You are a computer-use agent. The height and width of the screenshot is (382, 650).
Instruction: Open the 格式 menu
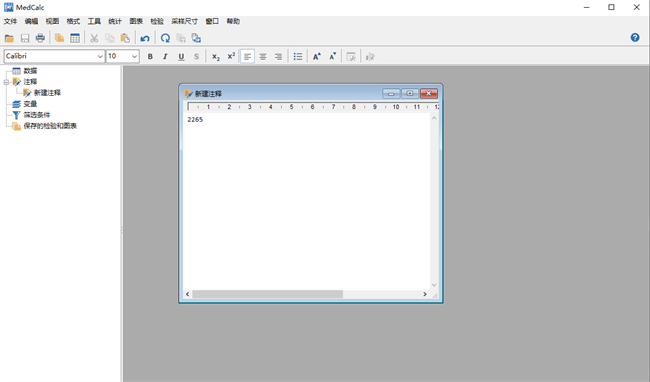[x=73, y=21]
